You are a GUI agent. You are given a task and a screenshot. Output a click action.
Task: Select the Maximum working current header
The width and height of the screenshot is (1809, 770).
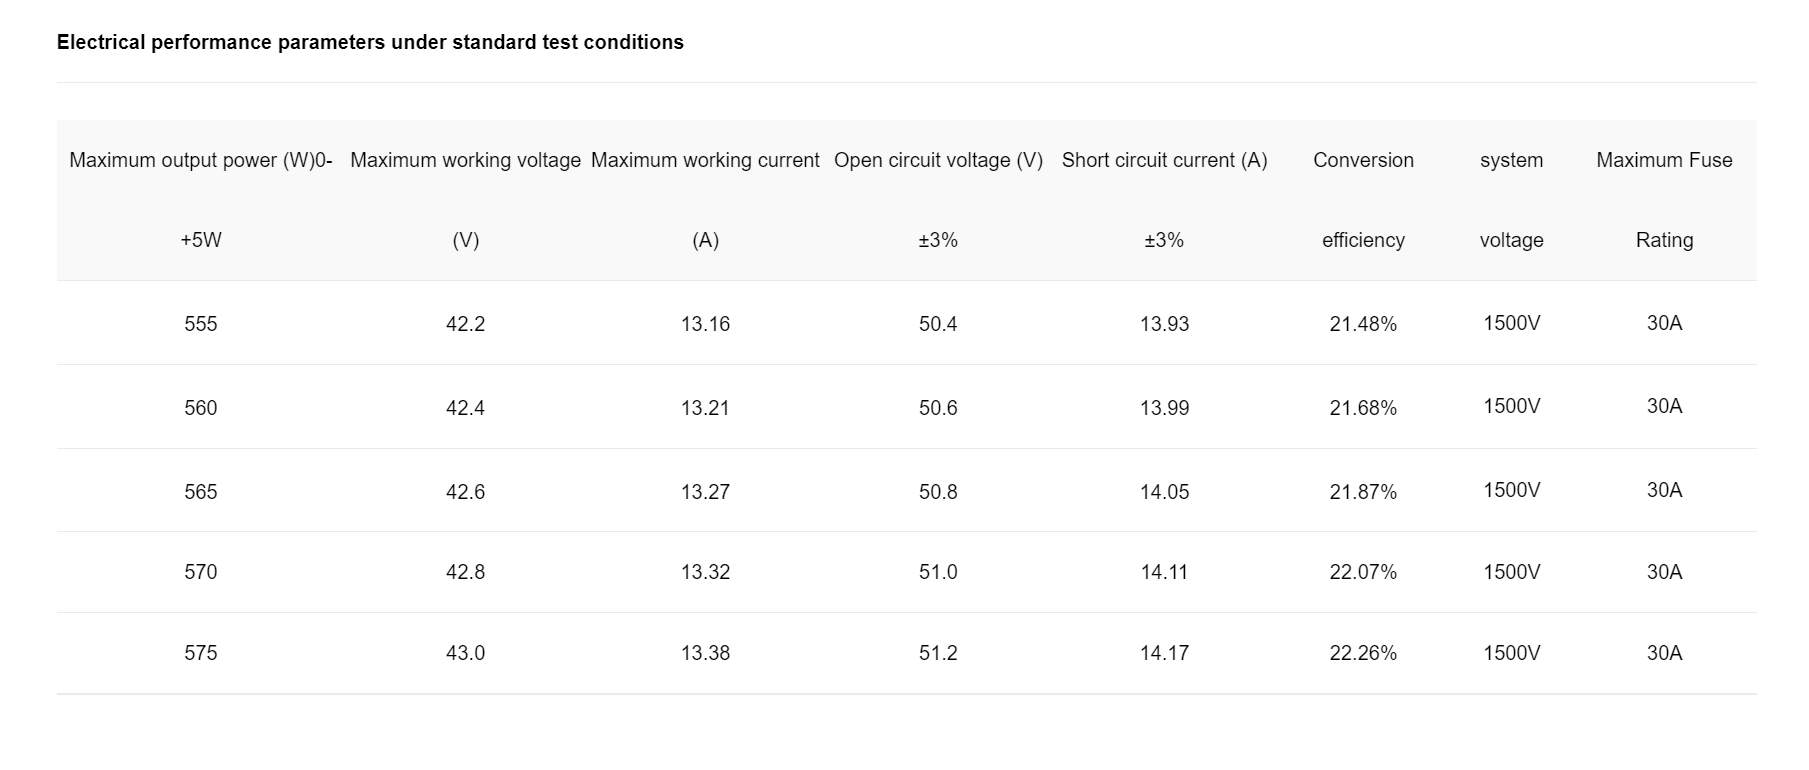[705, 200]
